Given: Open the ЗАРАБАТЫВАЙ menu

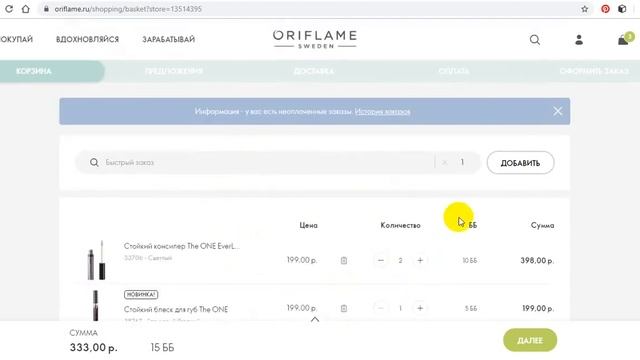Looking at the screenshot, I should 169,39.
